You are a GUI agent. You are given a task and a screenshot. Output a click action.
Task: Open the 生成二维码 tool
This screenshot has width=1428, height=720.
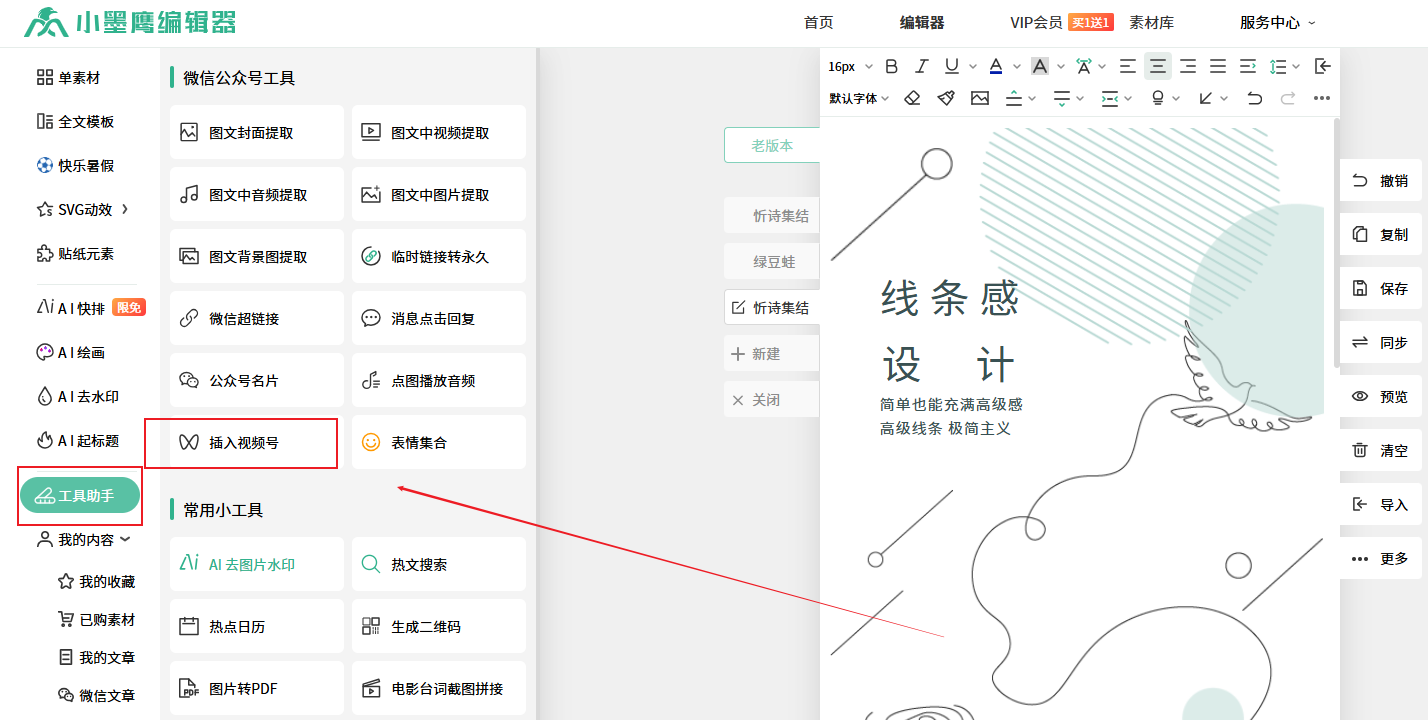(x=439, y=626)
